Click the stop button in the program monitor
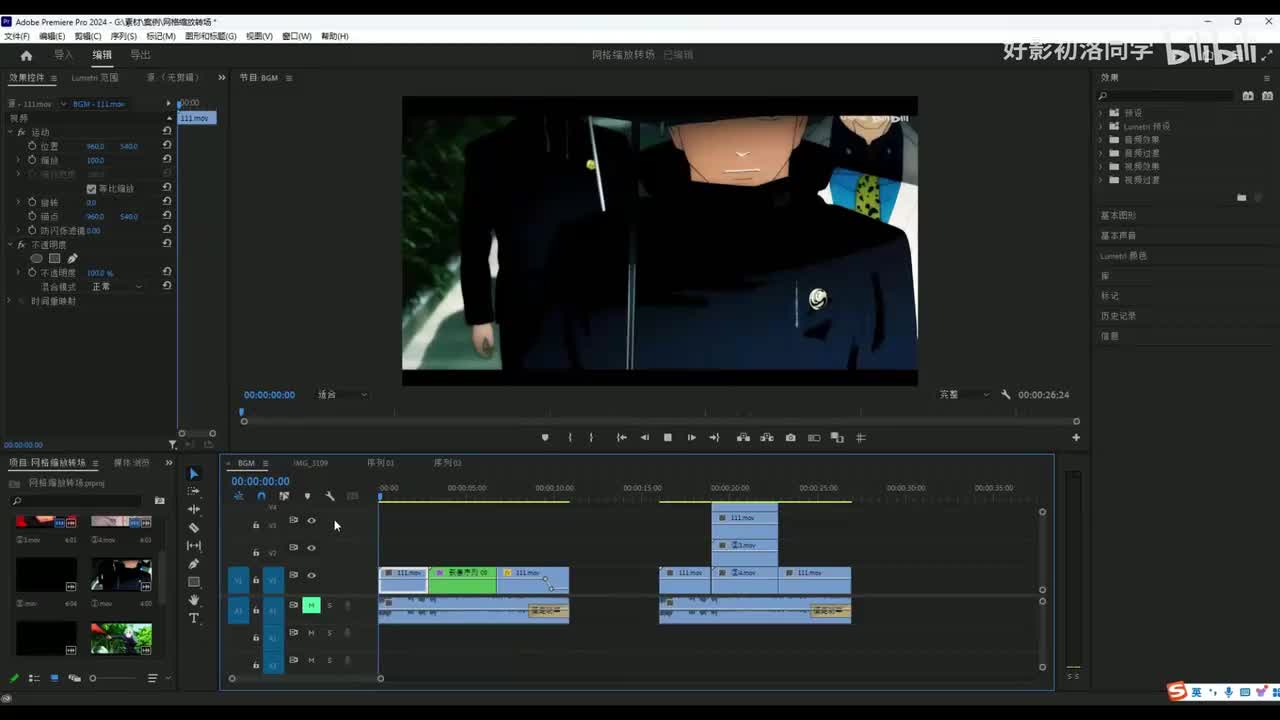 [668, 438]
